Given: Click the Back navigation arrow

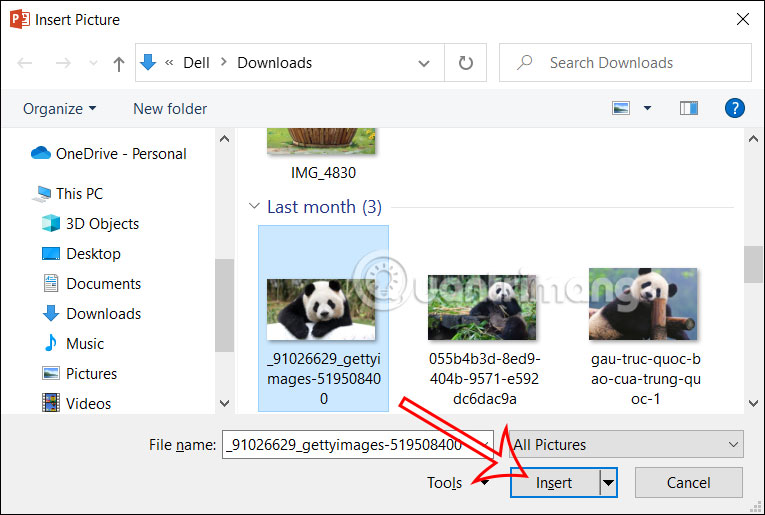Looking at the screenshot, I should (x=24, y=63).
